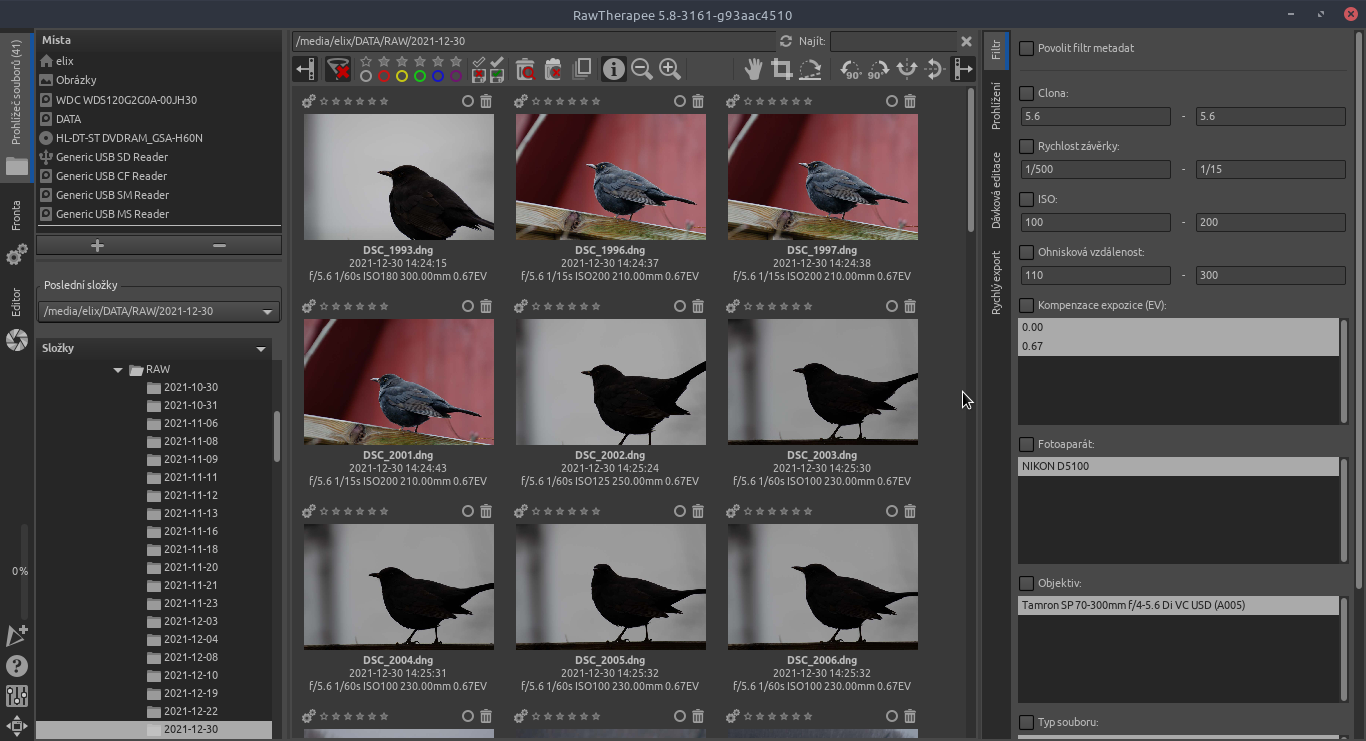
Task: Flip image vertically icon
Action: [x=934, y=69]
